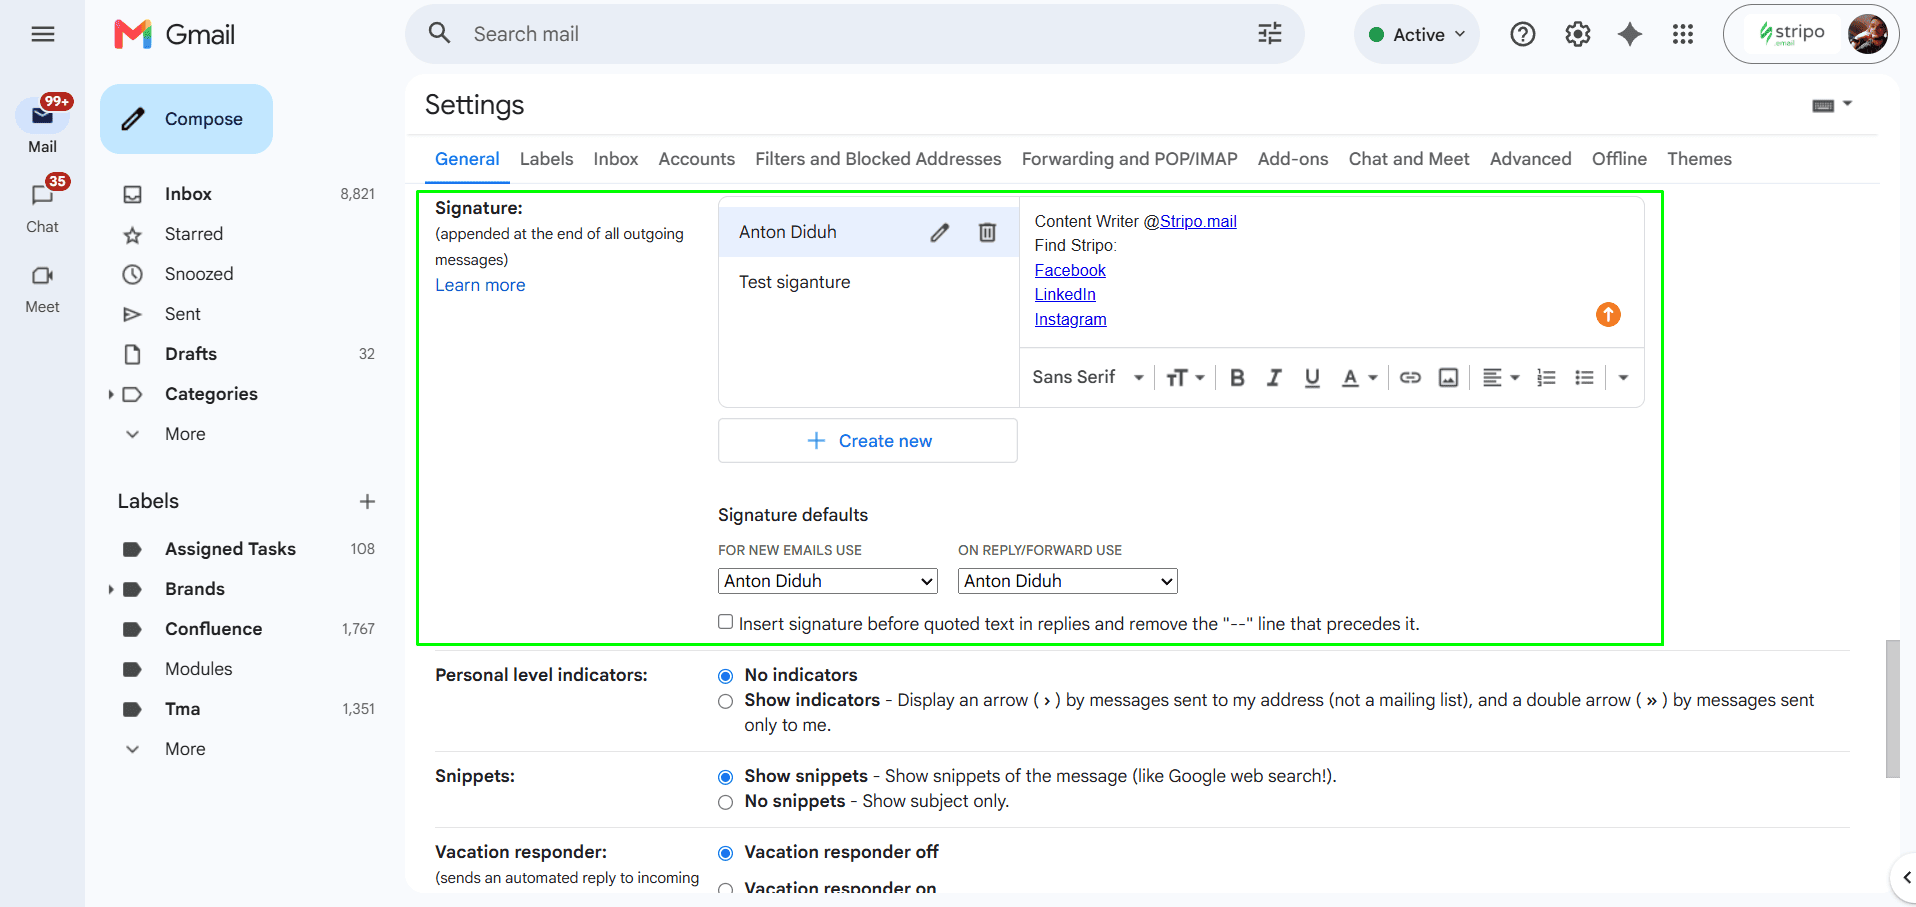Switch to the Inbox settings tab
The width and height of the screenshot is (1916, 907).
(615, 159)
